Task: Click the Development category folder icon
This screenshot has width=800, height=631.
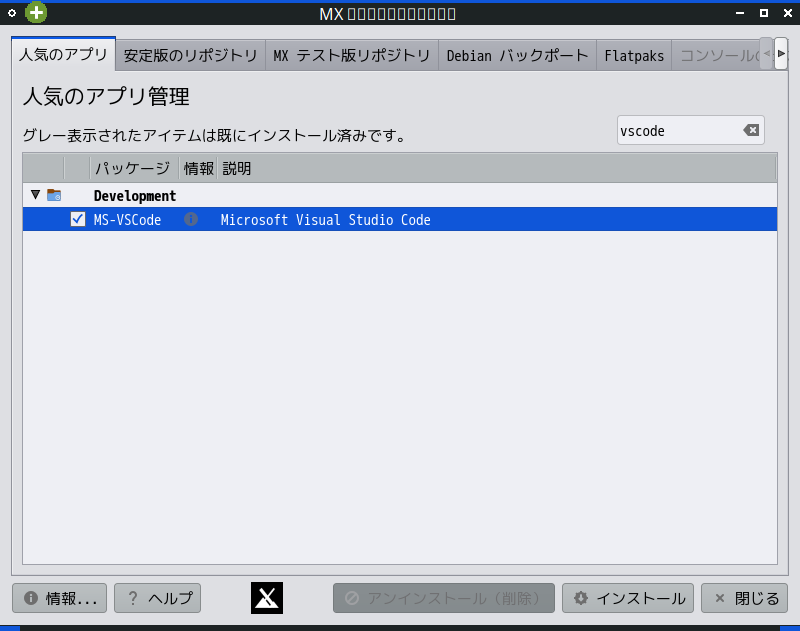Action: [x=54, y=195]
